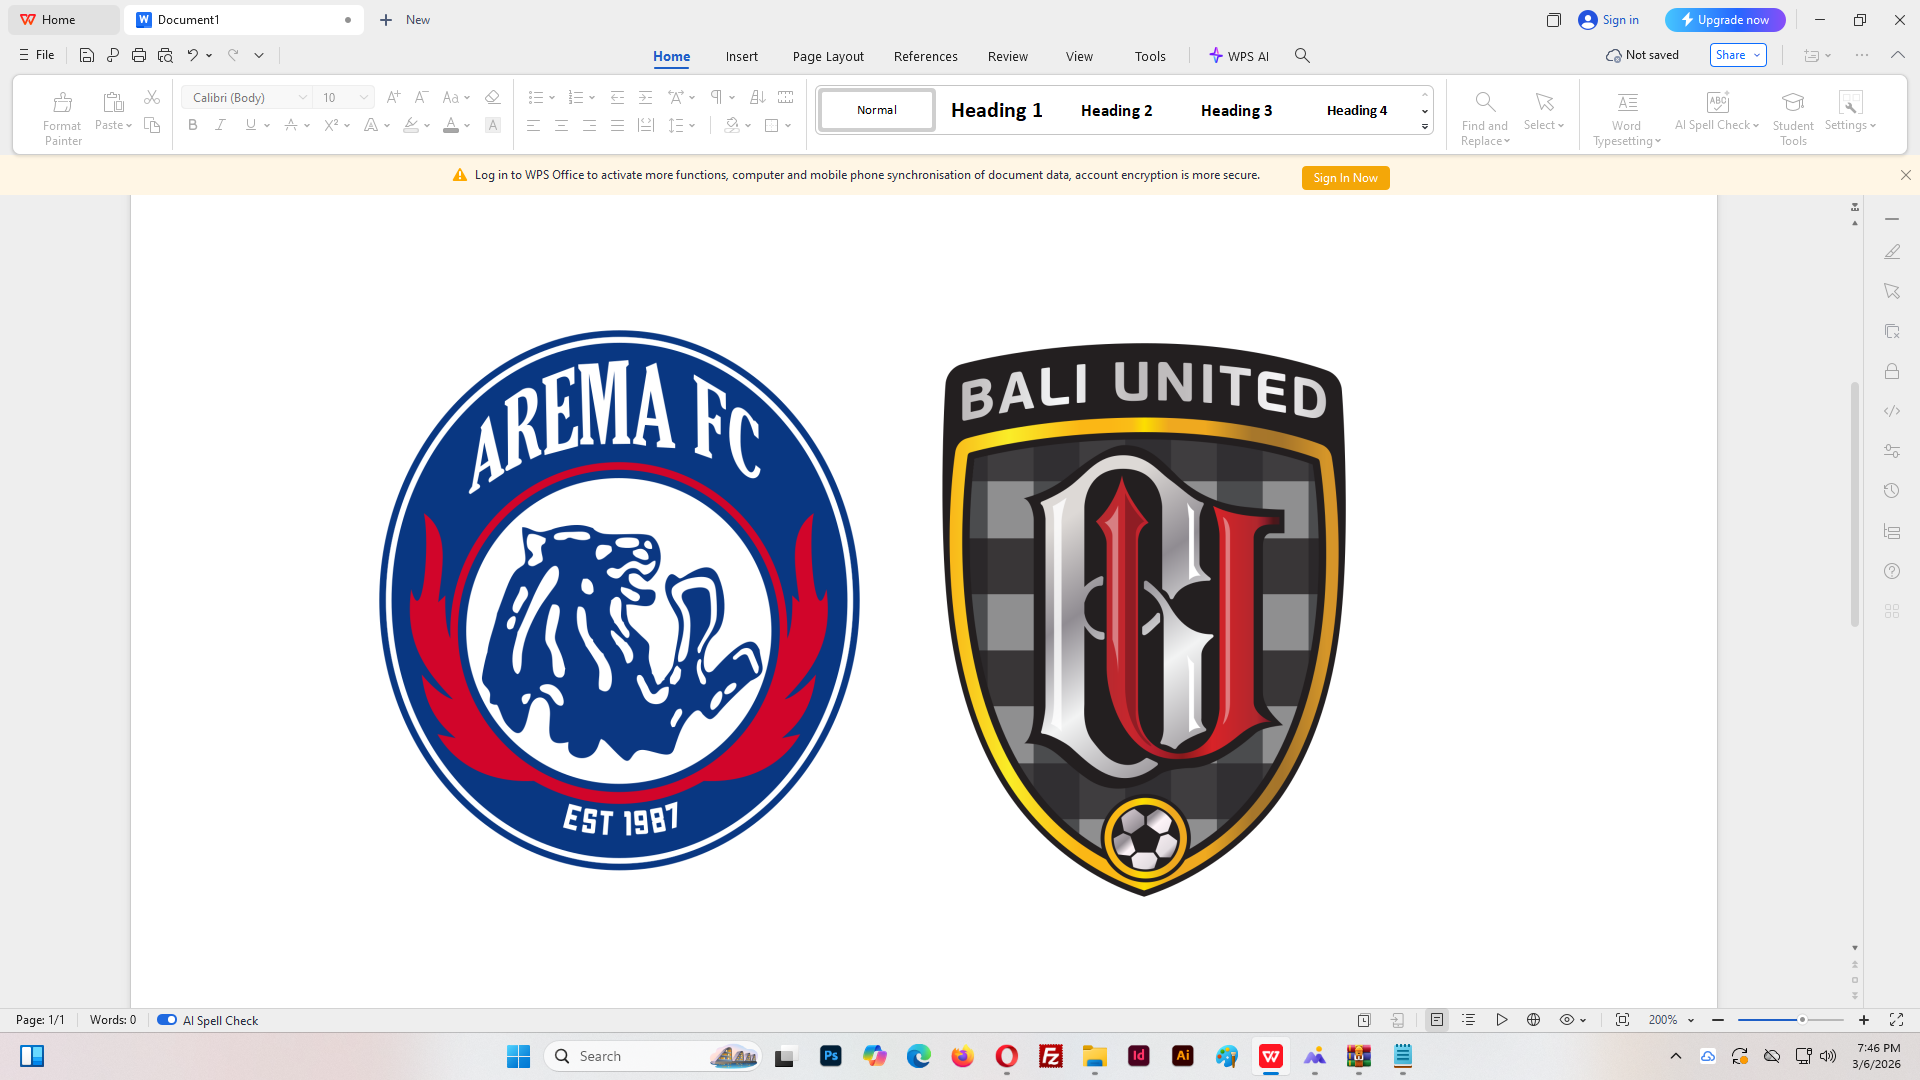Click the Print Preview icon
1920x1080 pixels.
[x=165, y=55]
